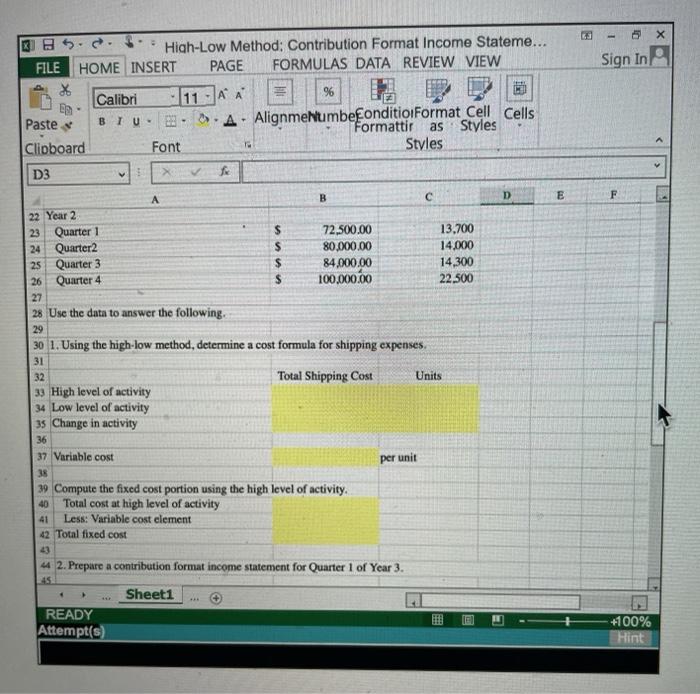Open Insert Function fx
Screen dimensions: 700x694
point(225,171)
